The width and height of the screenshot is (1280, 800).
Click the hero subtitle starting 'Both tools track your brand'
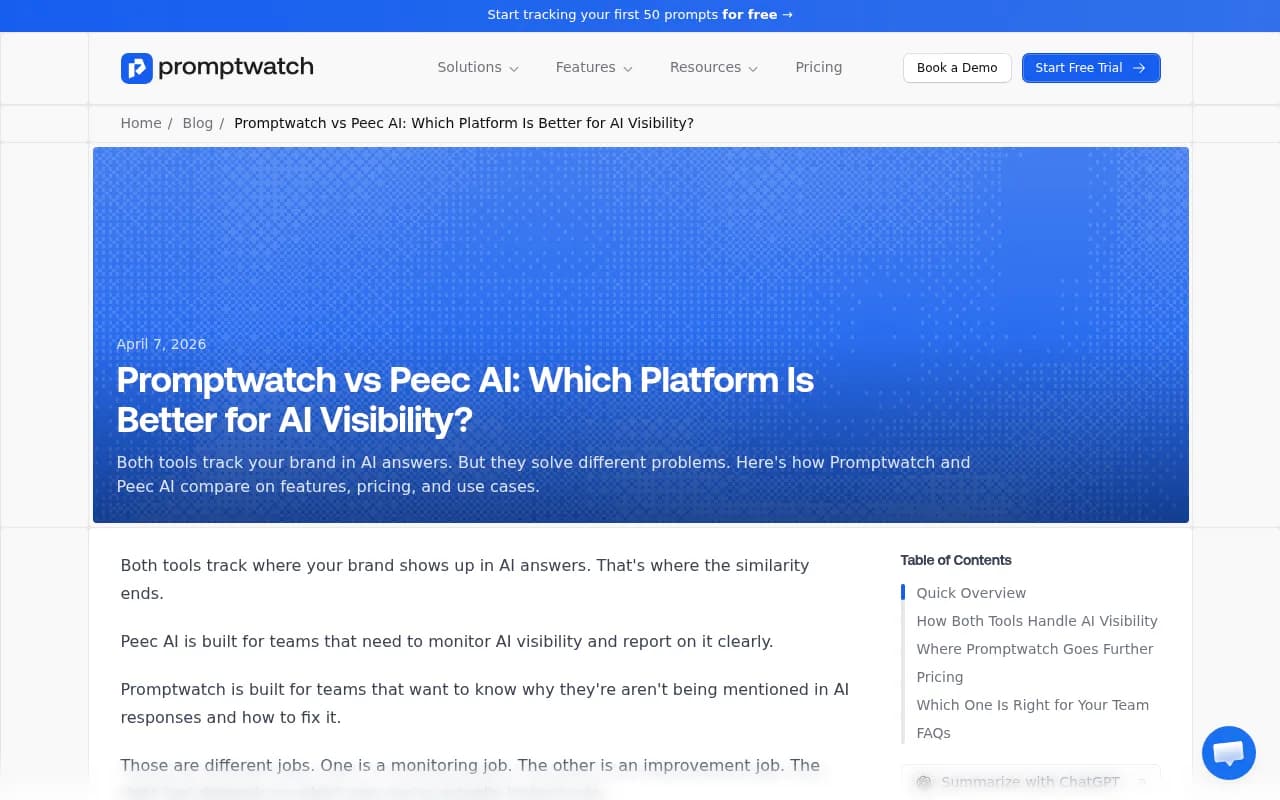[x=543, y=475]
